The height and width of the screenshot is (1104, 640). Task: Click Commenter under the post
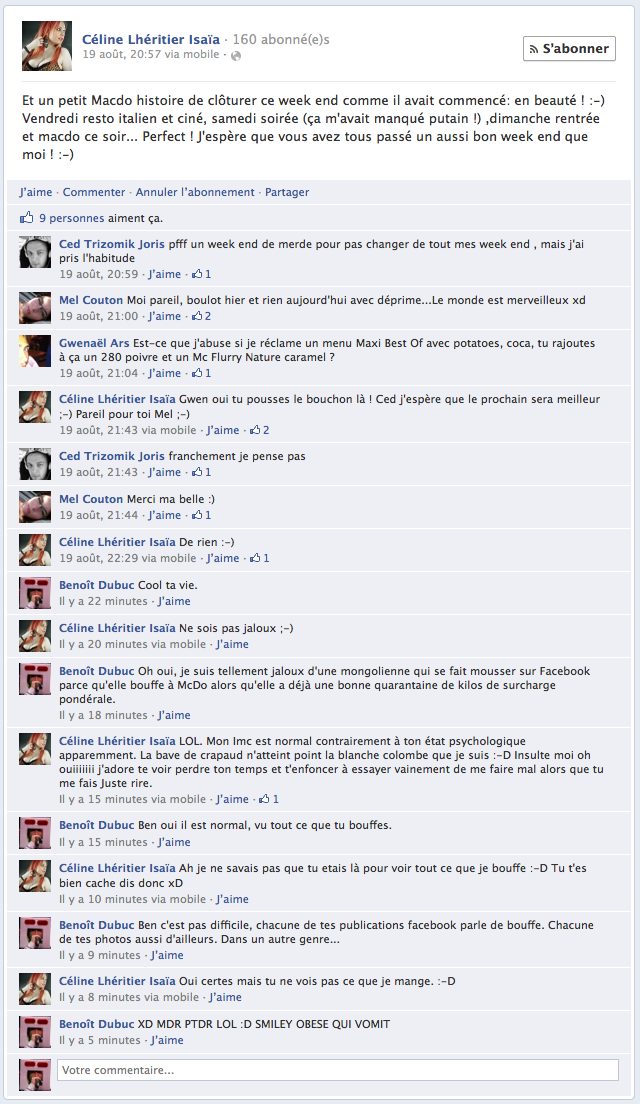pyautogui.click(x=94, y=192)
